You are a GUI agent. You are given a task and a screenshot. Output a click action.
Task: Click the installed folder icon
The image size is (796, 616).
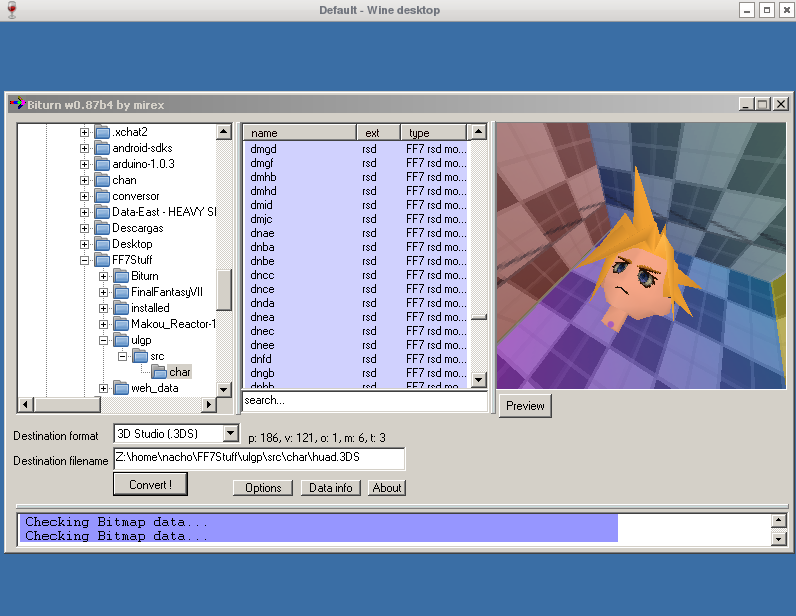point(122,308)
